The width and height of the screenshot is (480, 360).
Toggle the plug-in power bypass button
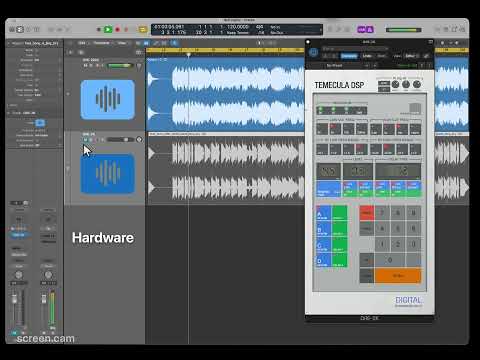tap(313, 52)
